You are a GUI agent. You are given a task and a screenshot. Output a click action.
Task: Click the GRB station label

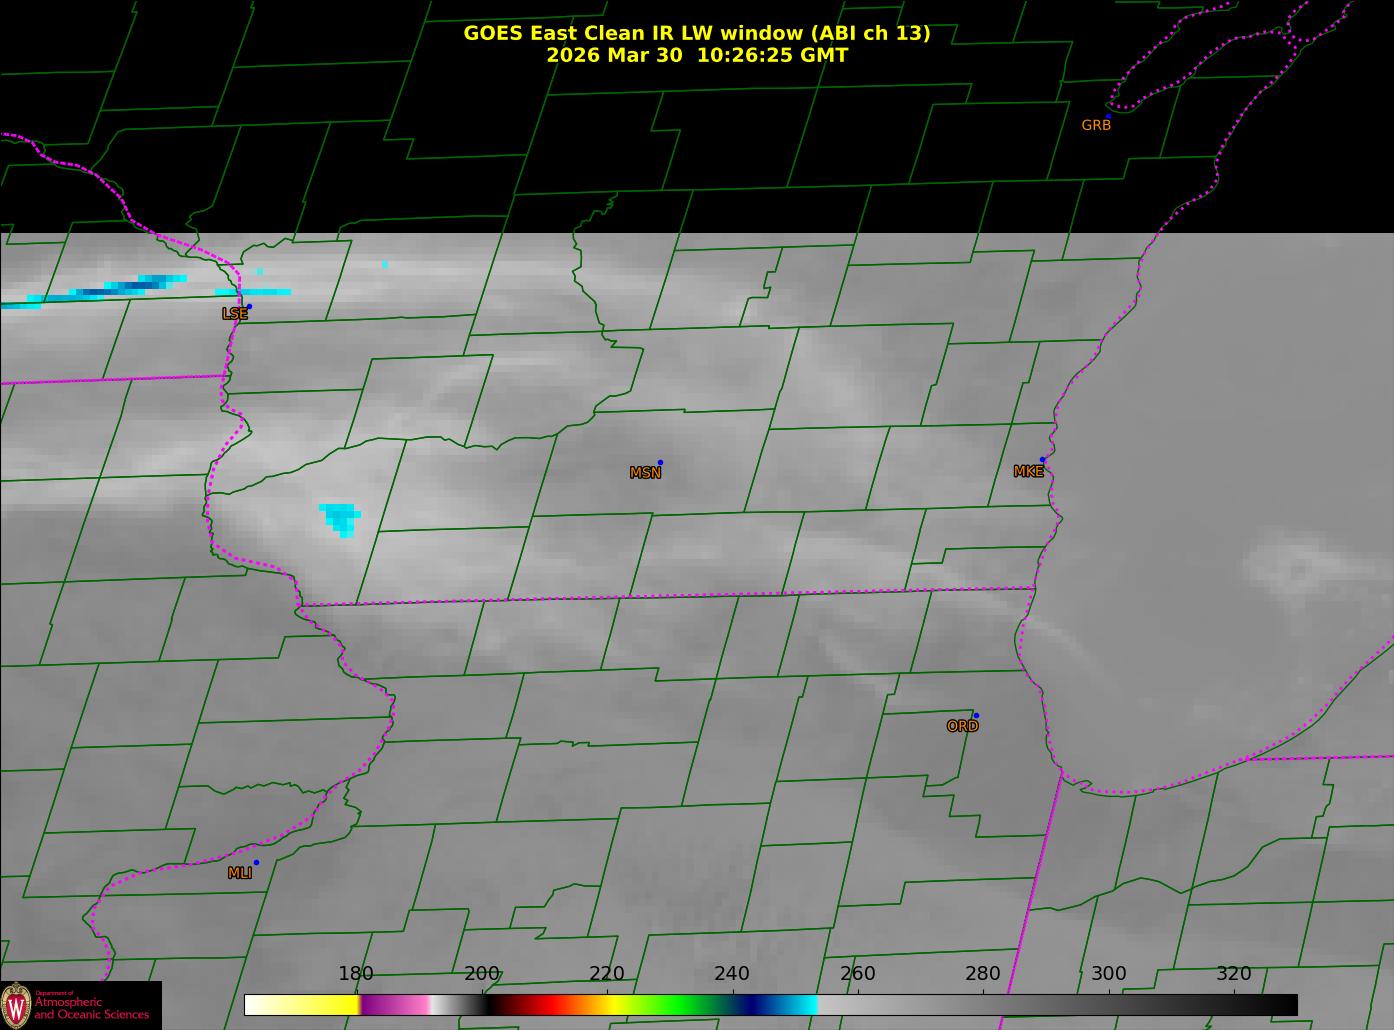coord(1096,125)
